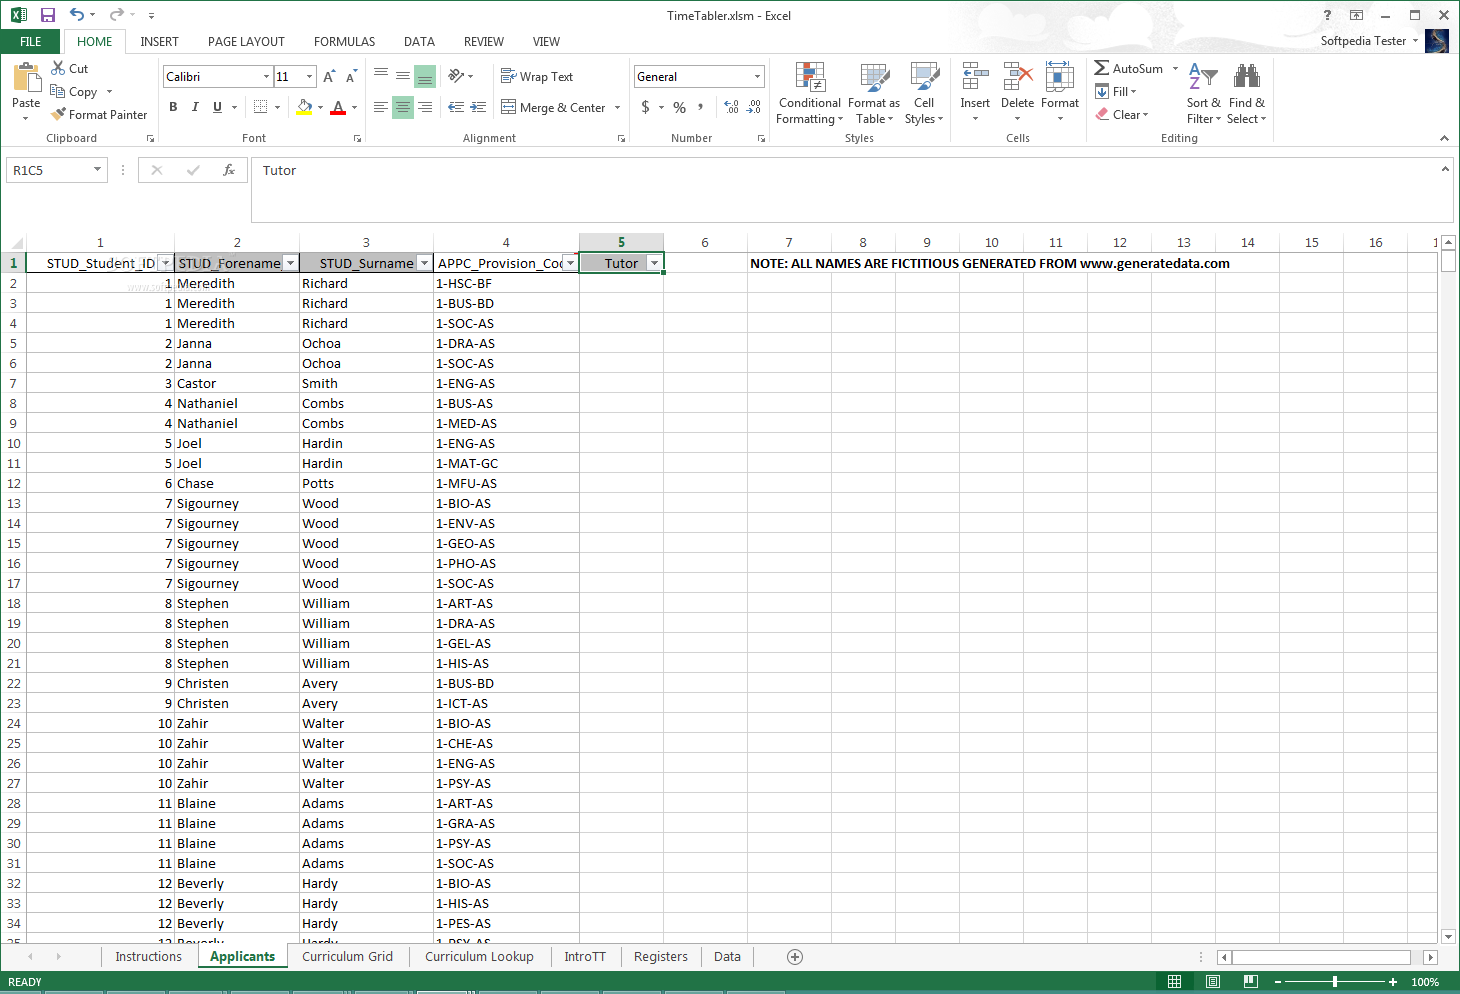Open the Registers sheet tab
This screenshot has height=994, width=1460.
(661, 956)
